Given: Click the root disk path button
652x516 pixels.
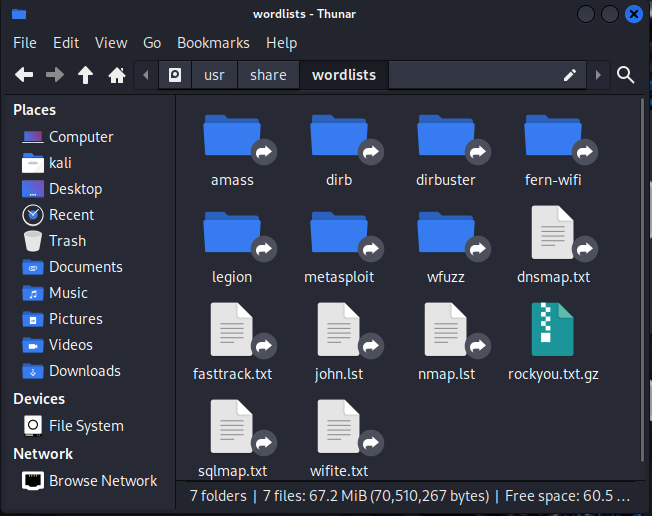Looking at the screenshot, I should coord(175,75).
